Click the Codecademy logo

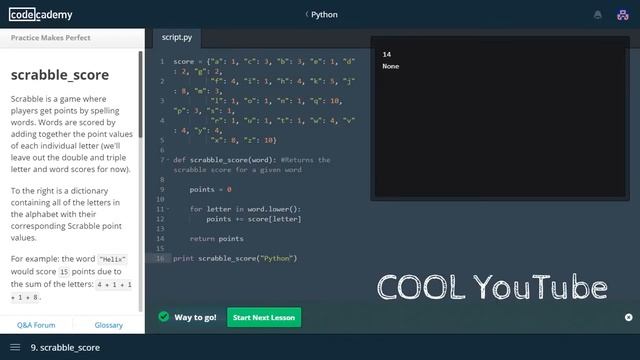point(40,15)
